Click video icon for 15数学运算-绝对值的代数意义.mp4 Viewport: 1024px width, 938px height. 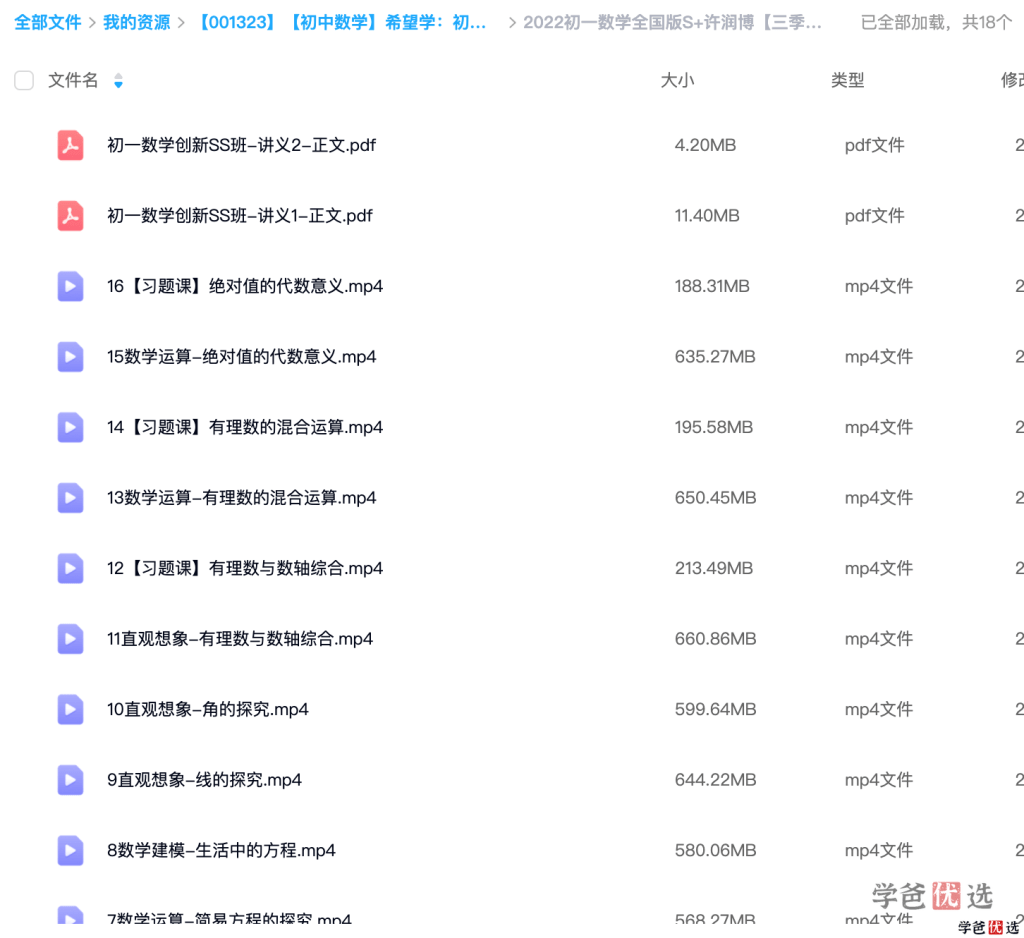[71, 357]
